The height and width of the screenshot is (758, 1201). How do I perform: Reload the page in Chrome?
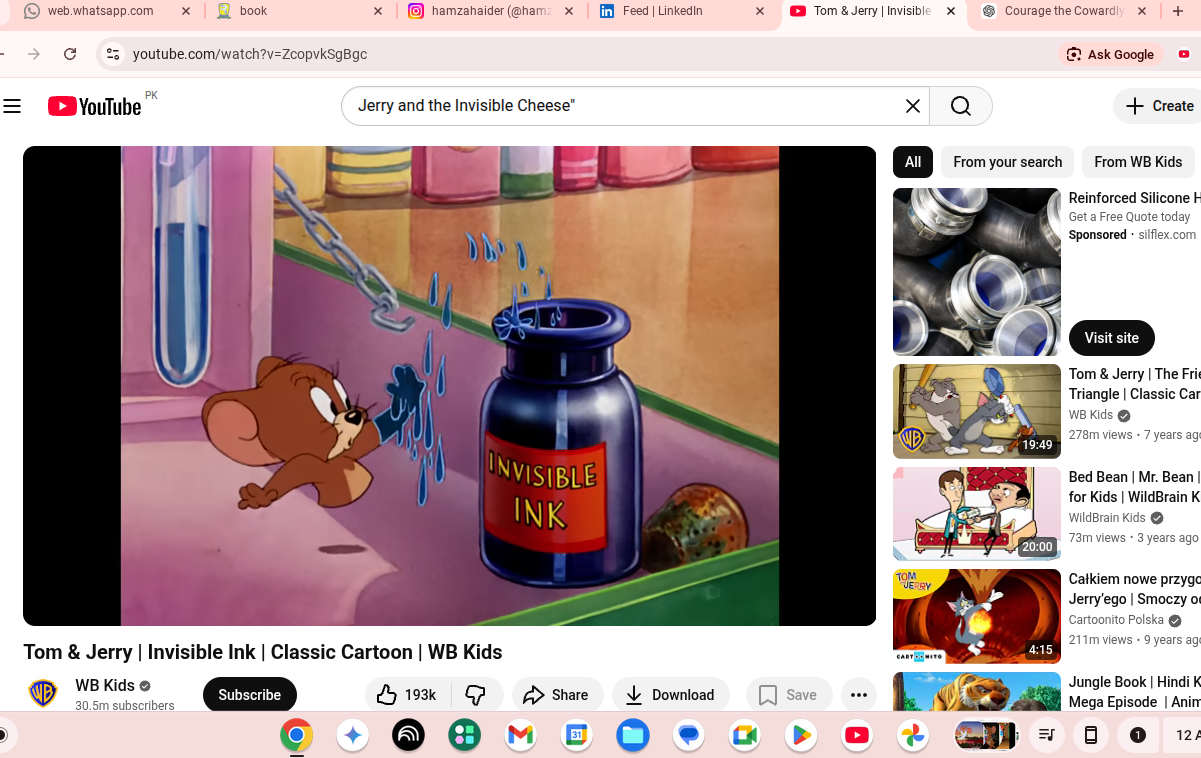[x=70, y=54]
